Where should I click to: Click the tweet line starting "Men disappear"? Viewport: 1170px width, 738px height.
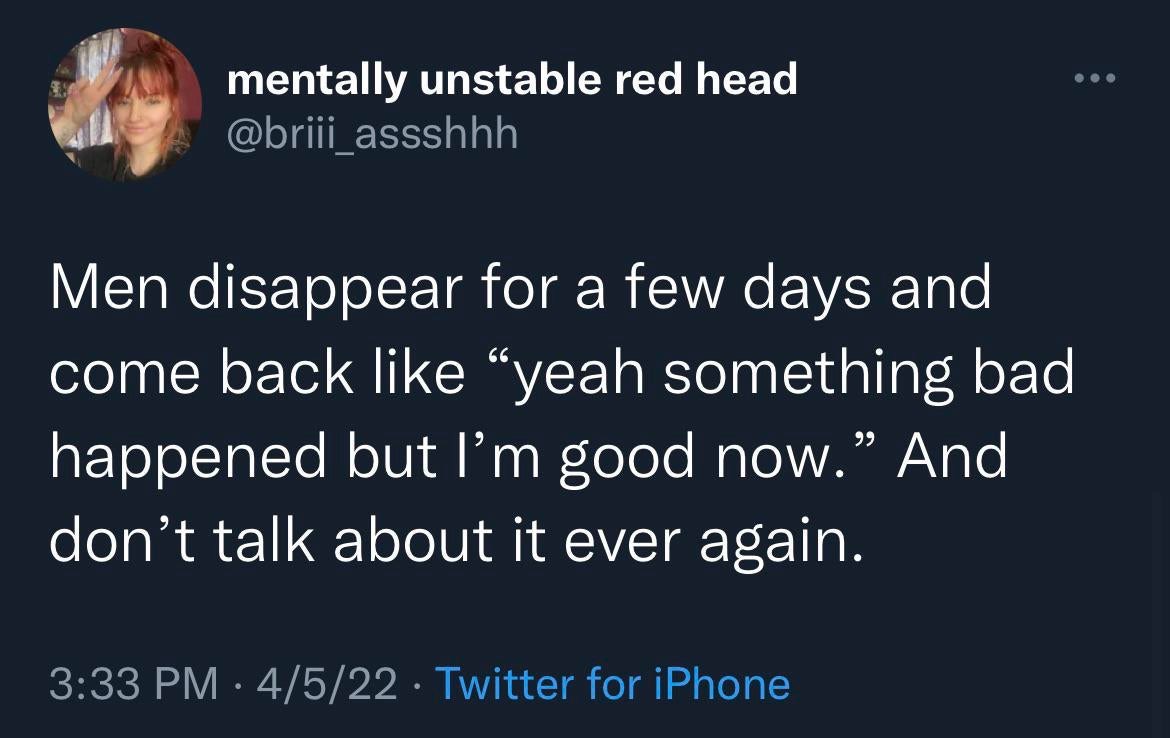[521, 288]
